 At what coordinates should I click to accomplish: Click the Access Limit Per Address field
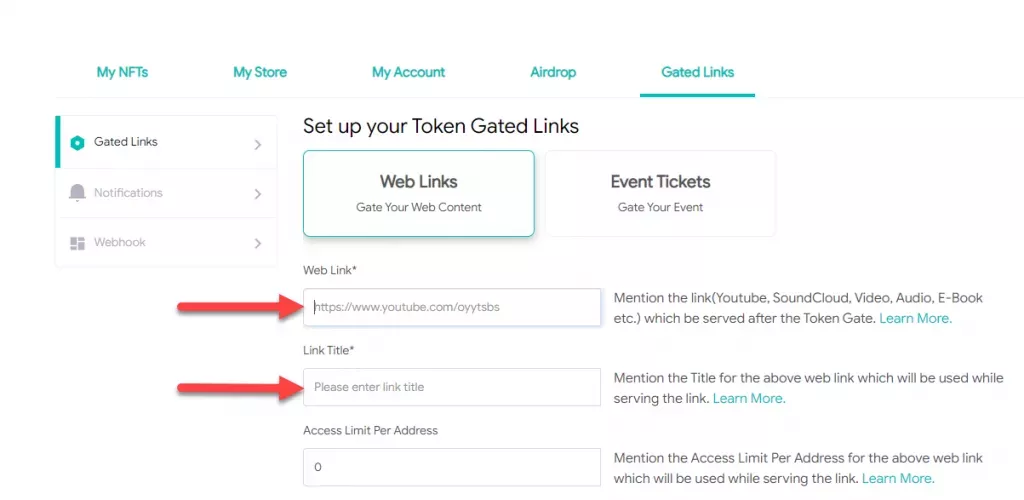click(x=452, y=467)
